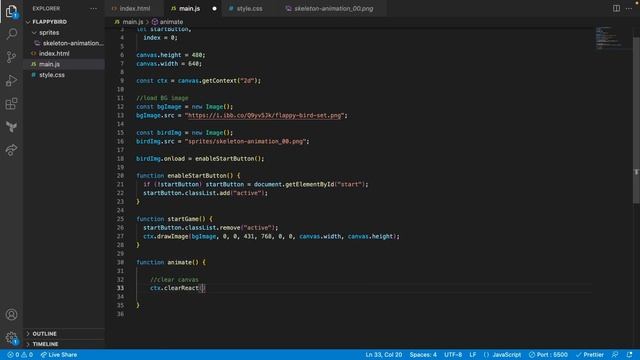This screenshot has width=640, height=360.
Task: Click 'function startGame() {' code line
Action: click(174, 219)
